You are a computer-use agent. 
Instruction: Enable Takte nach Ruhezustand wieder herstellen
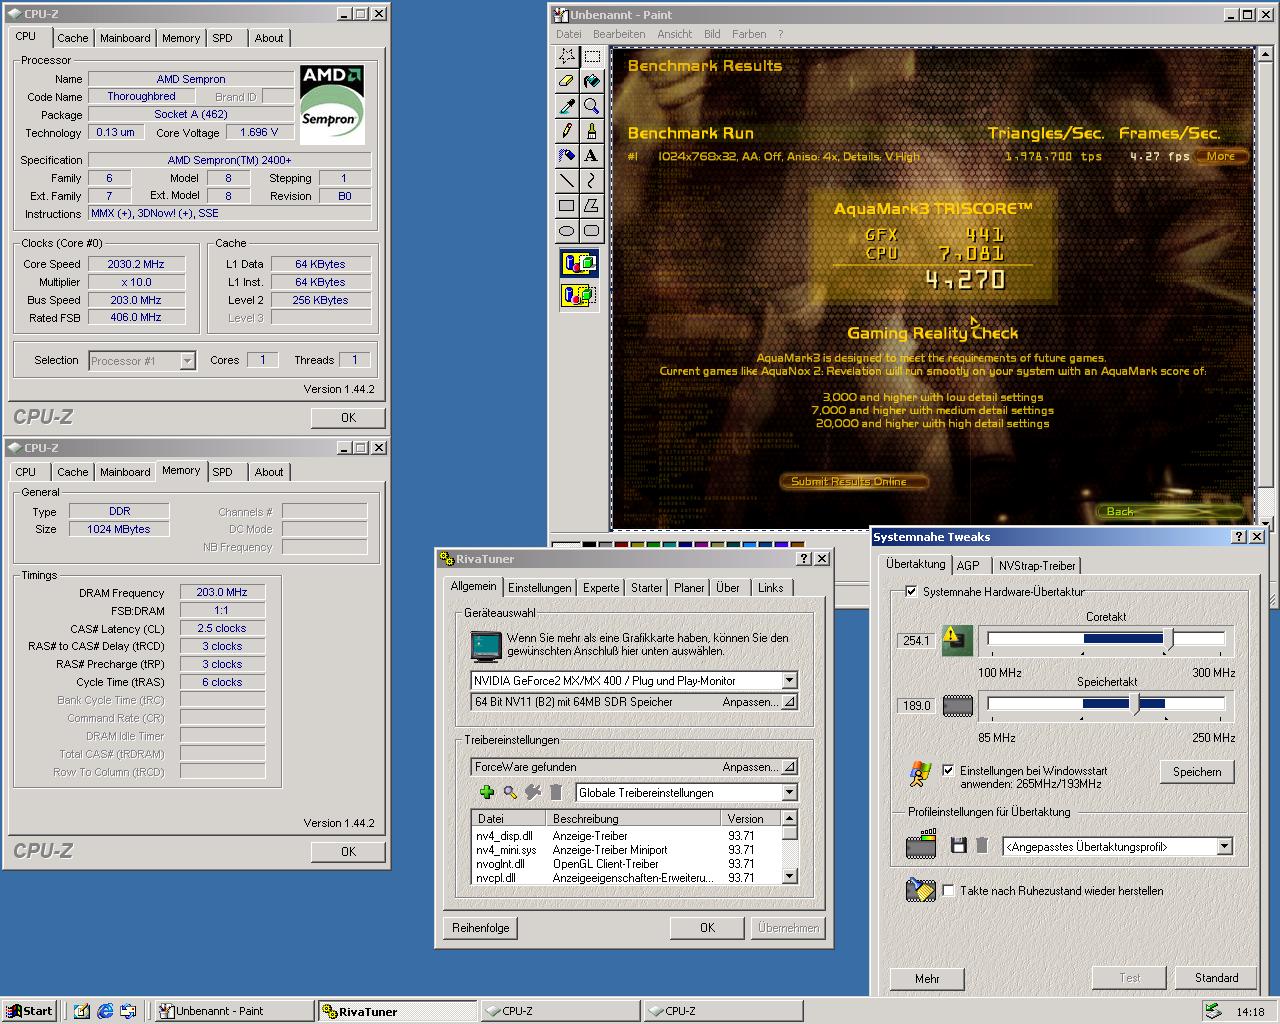(x=948, y=891)
